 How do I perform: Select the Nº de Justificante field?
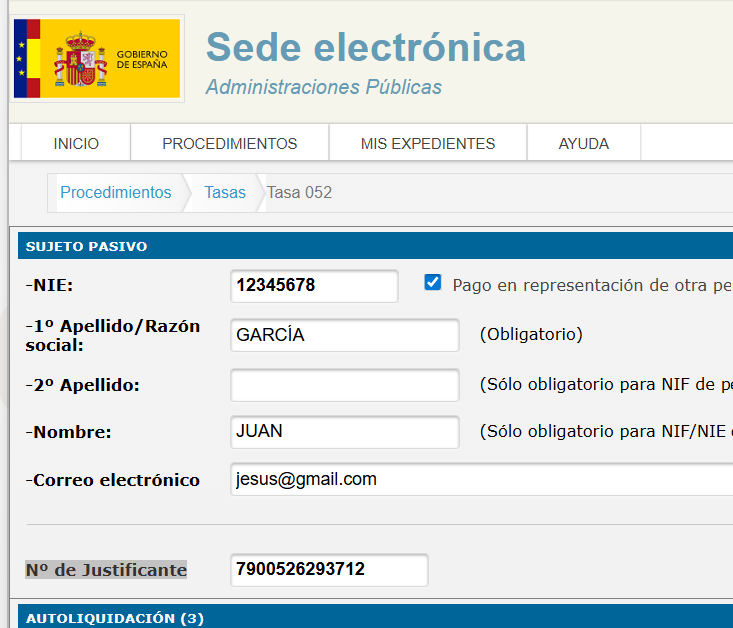click(x=329, y=570)
